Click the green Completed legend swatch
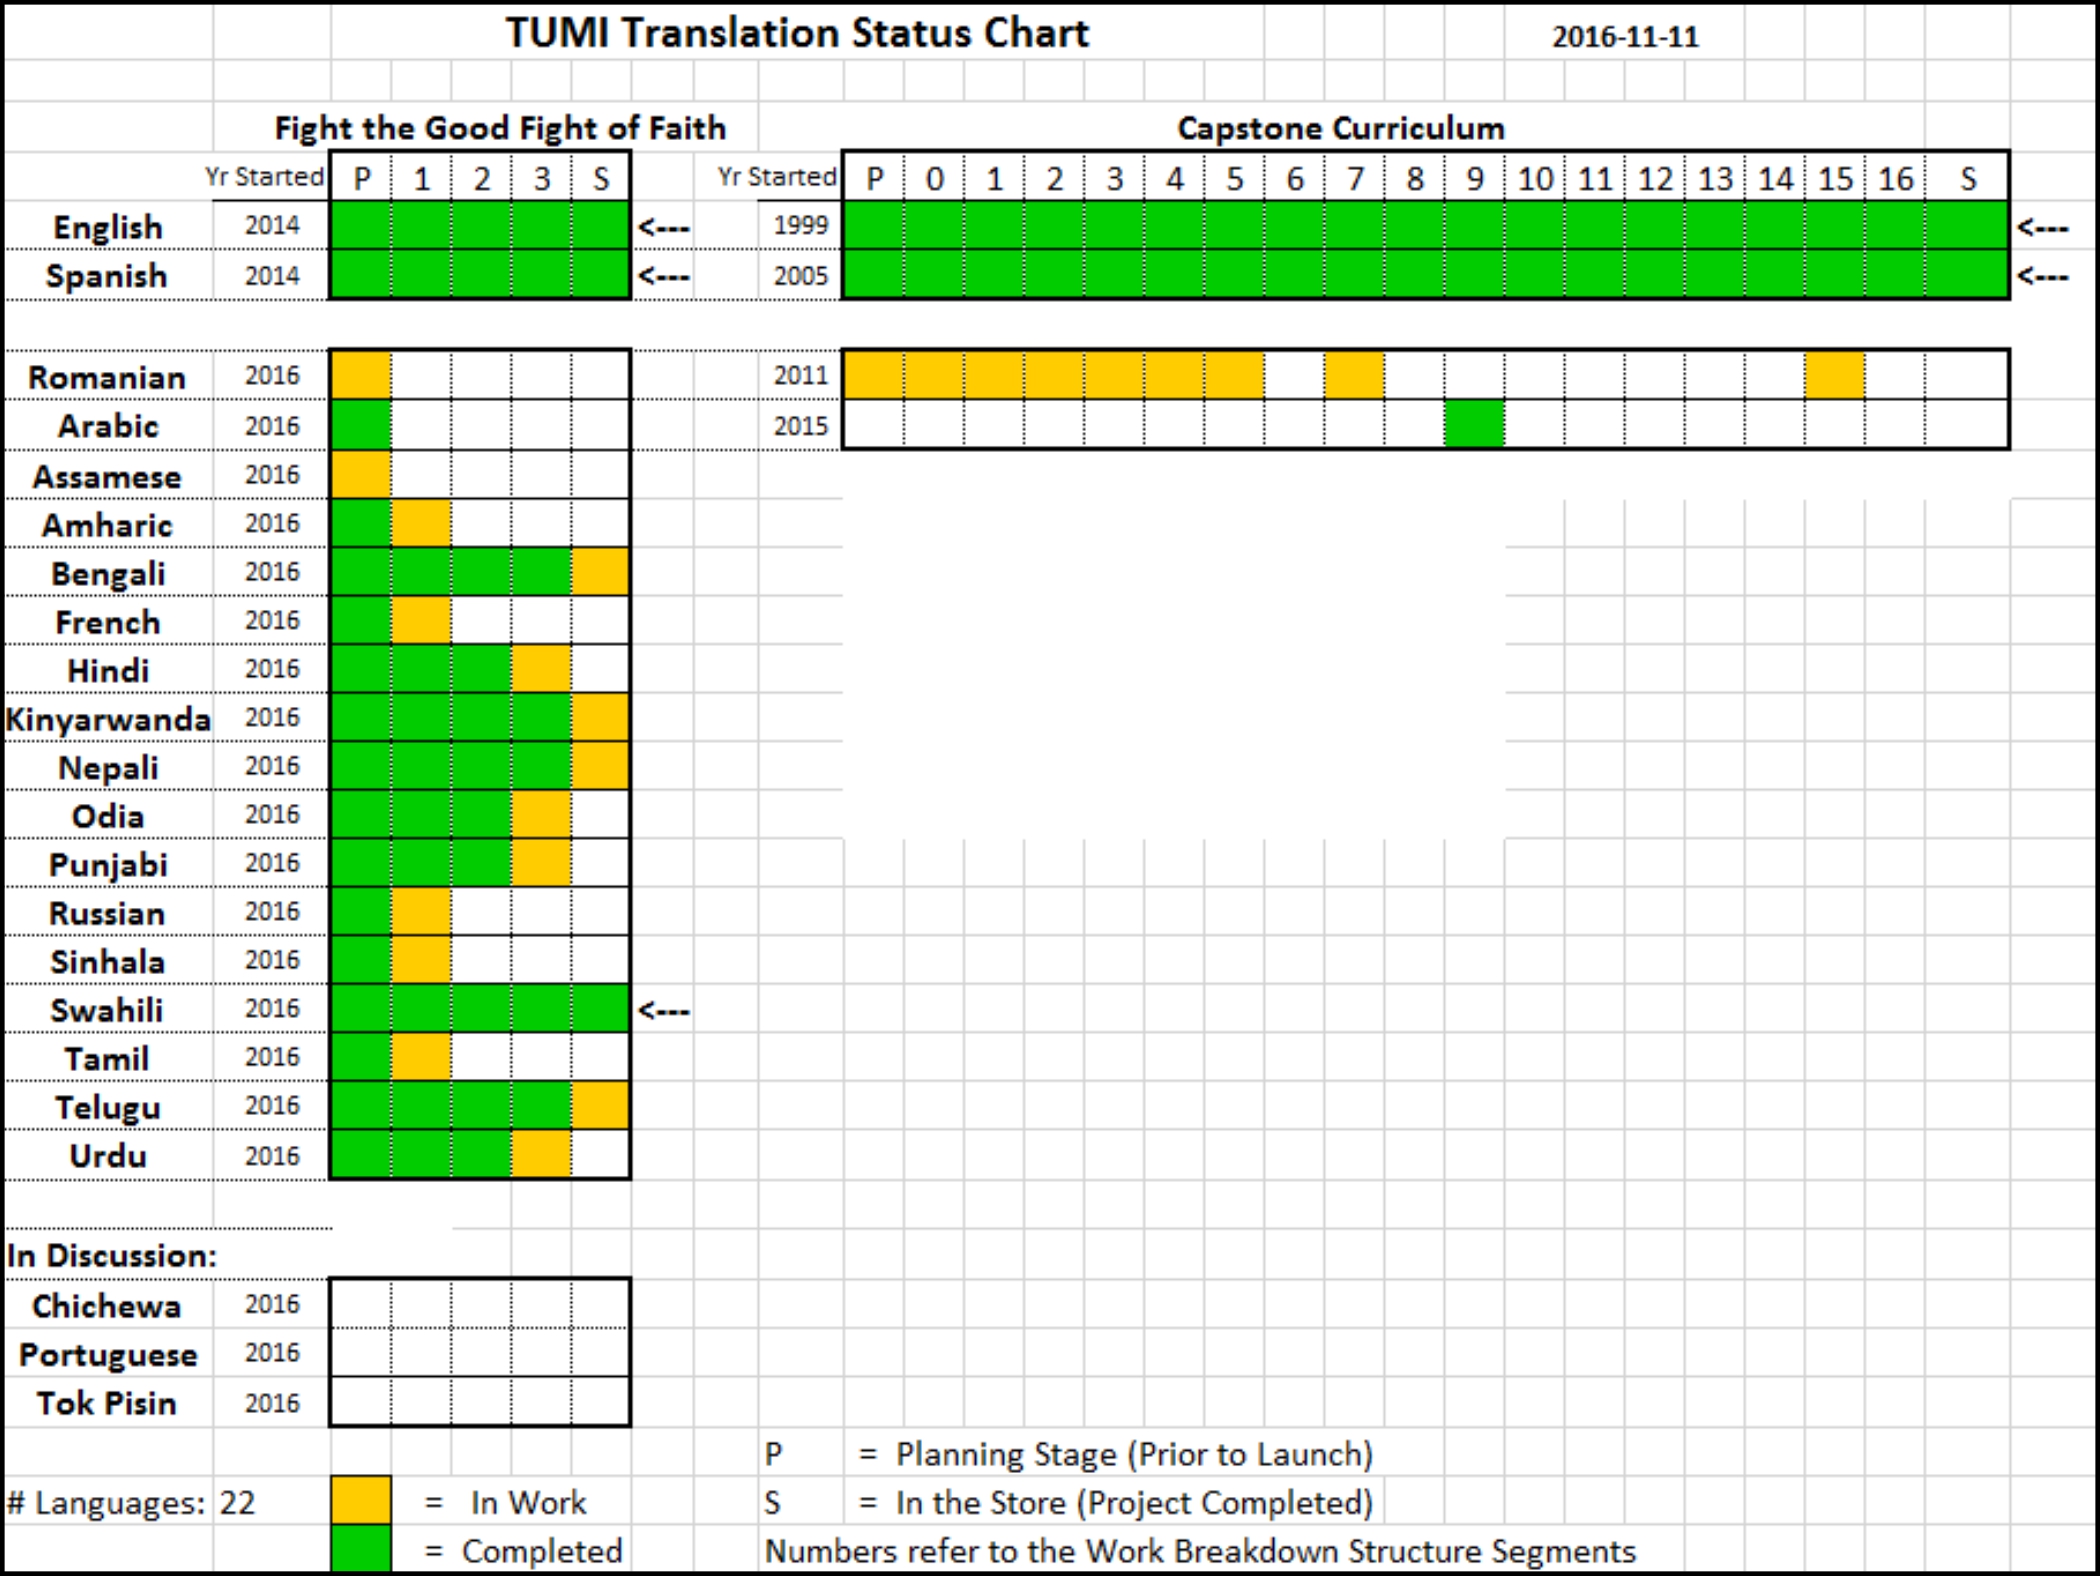The height and width of the screenshot is (1576, 2100). (360, 1550)
